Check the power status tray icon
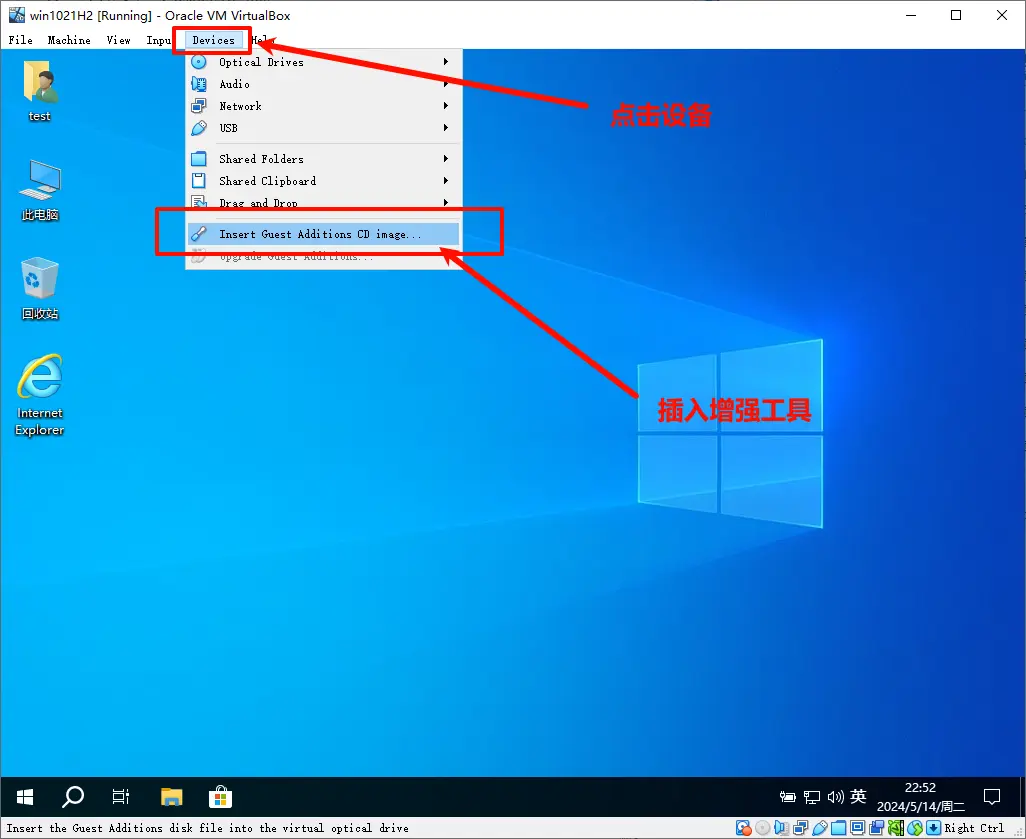 (x=788, y=796)
